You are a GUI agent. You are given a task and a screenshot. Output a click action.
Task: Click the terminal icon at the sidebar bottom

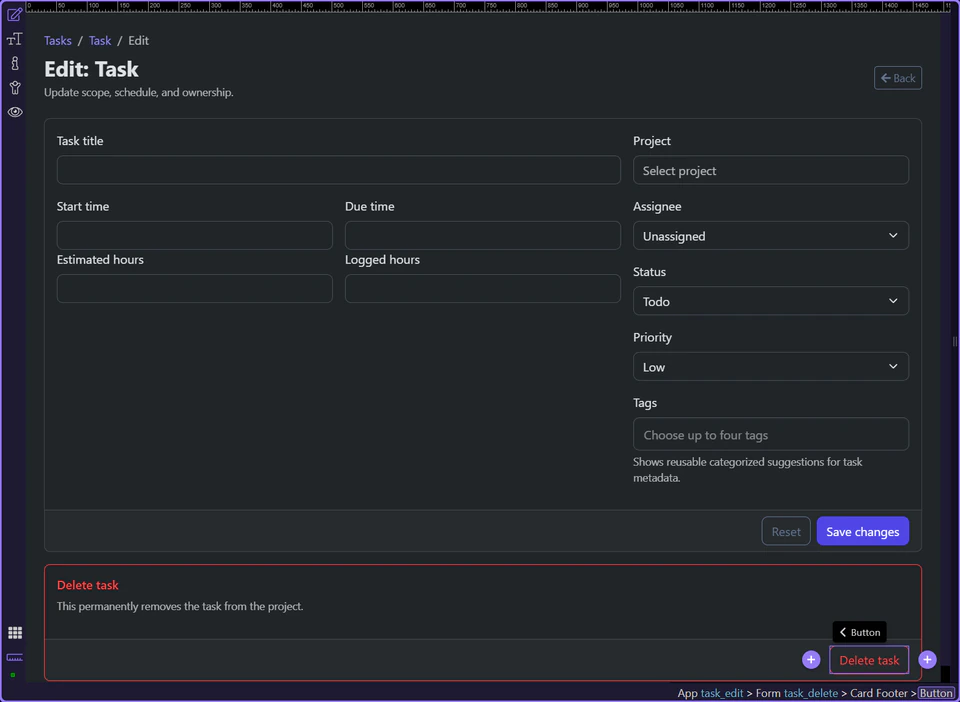pos(14,657)
